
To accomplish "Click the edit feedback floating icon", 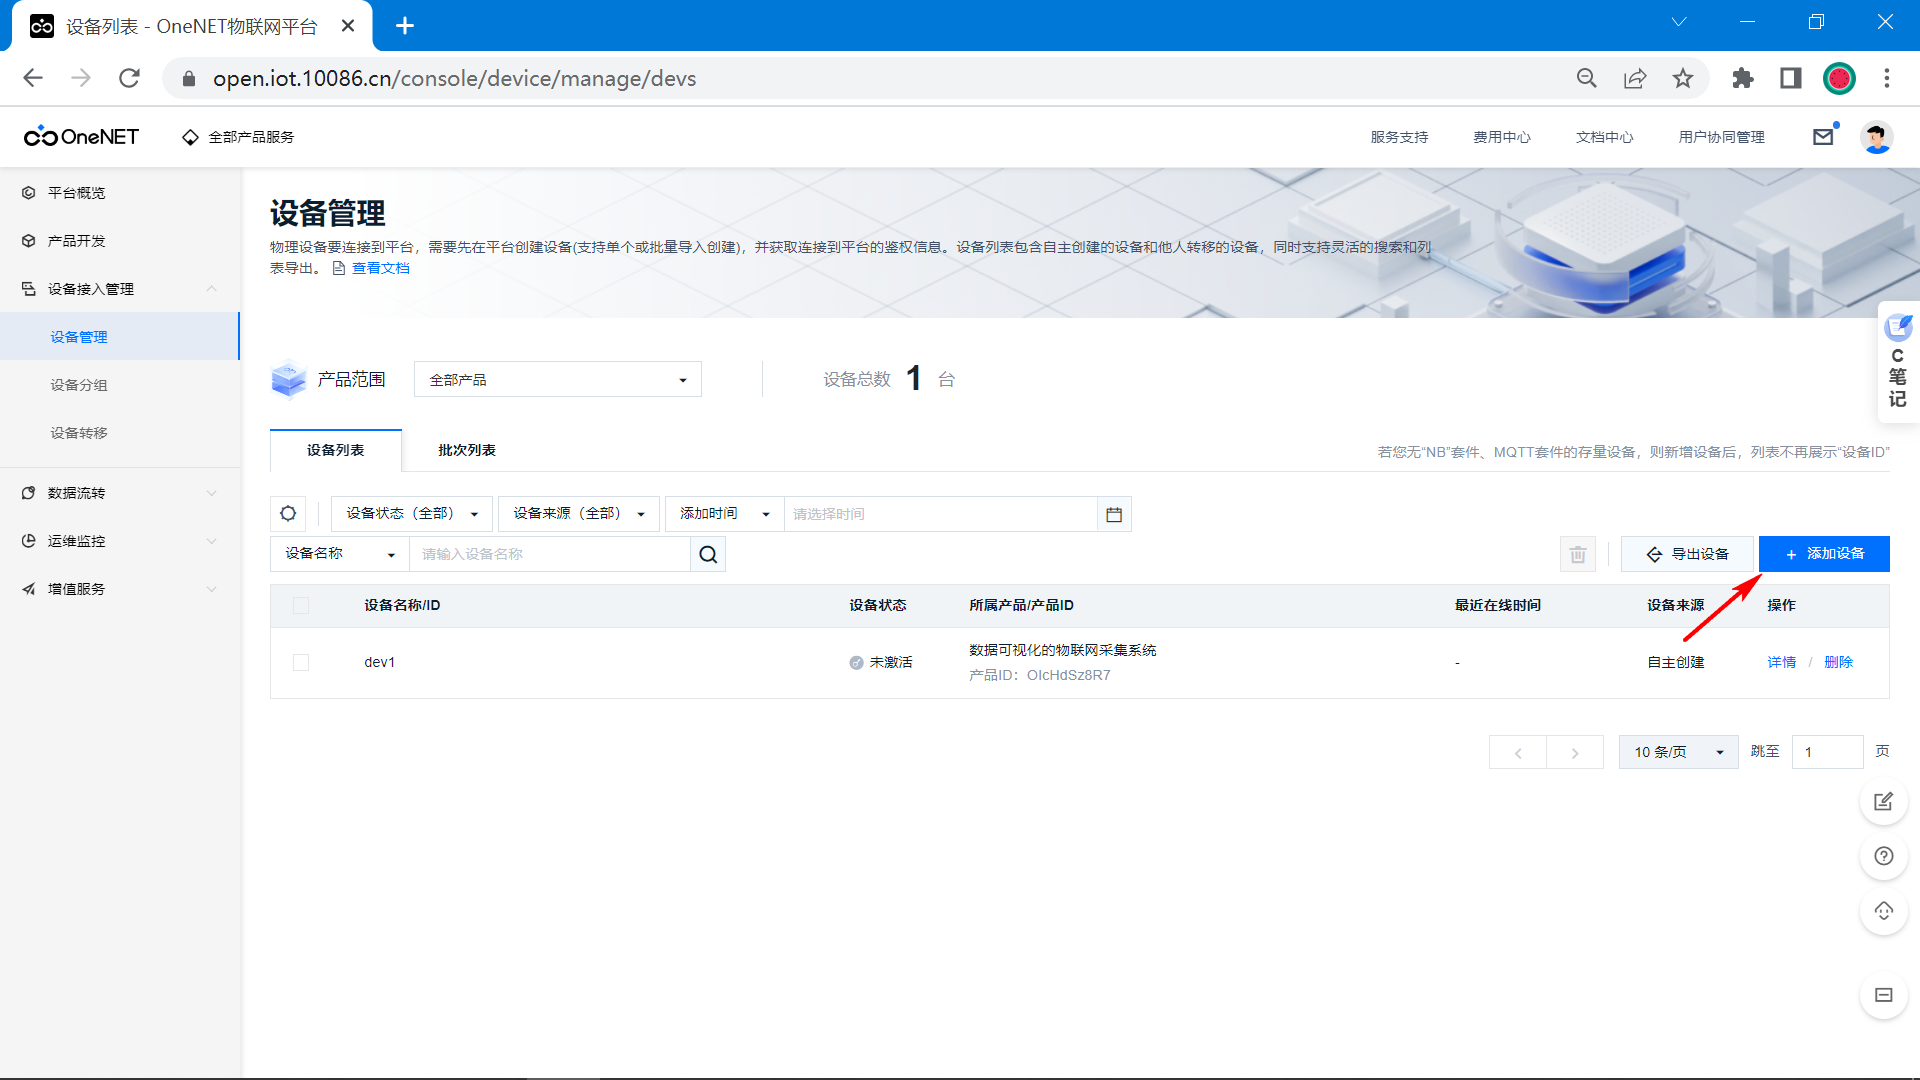I will (x=1884, y=802).
